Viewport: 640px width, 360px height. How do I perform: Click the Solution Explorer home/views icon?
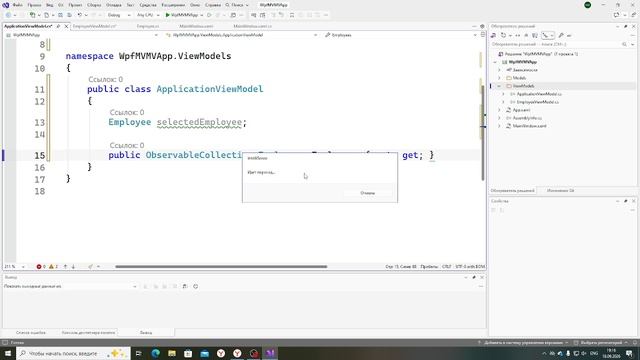[x=493, y=36]
